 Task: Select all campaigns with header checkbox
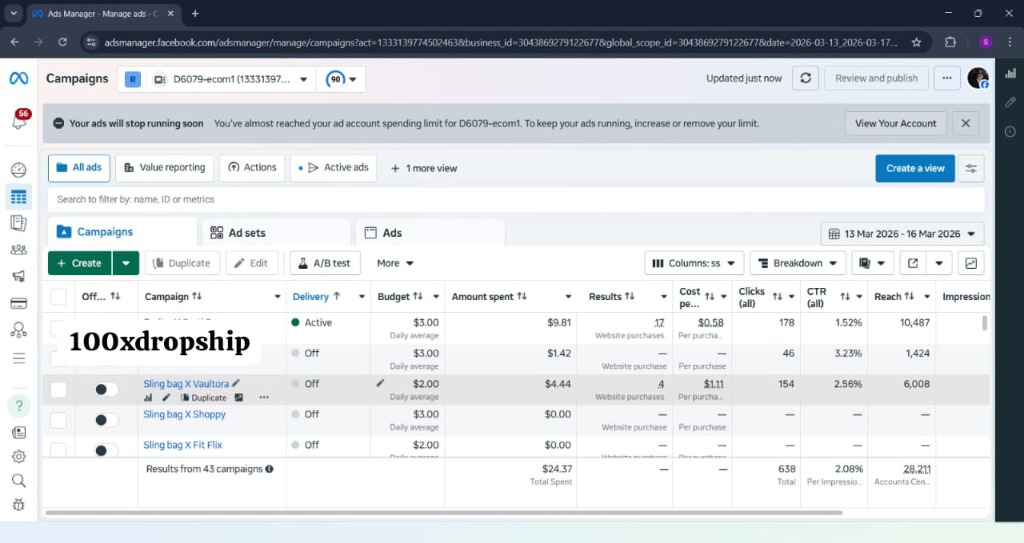[59, 297]
